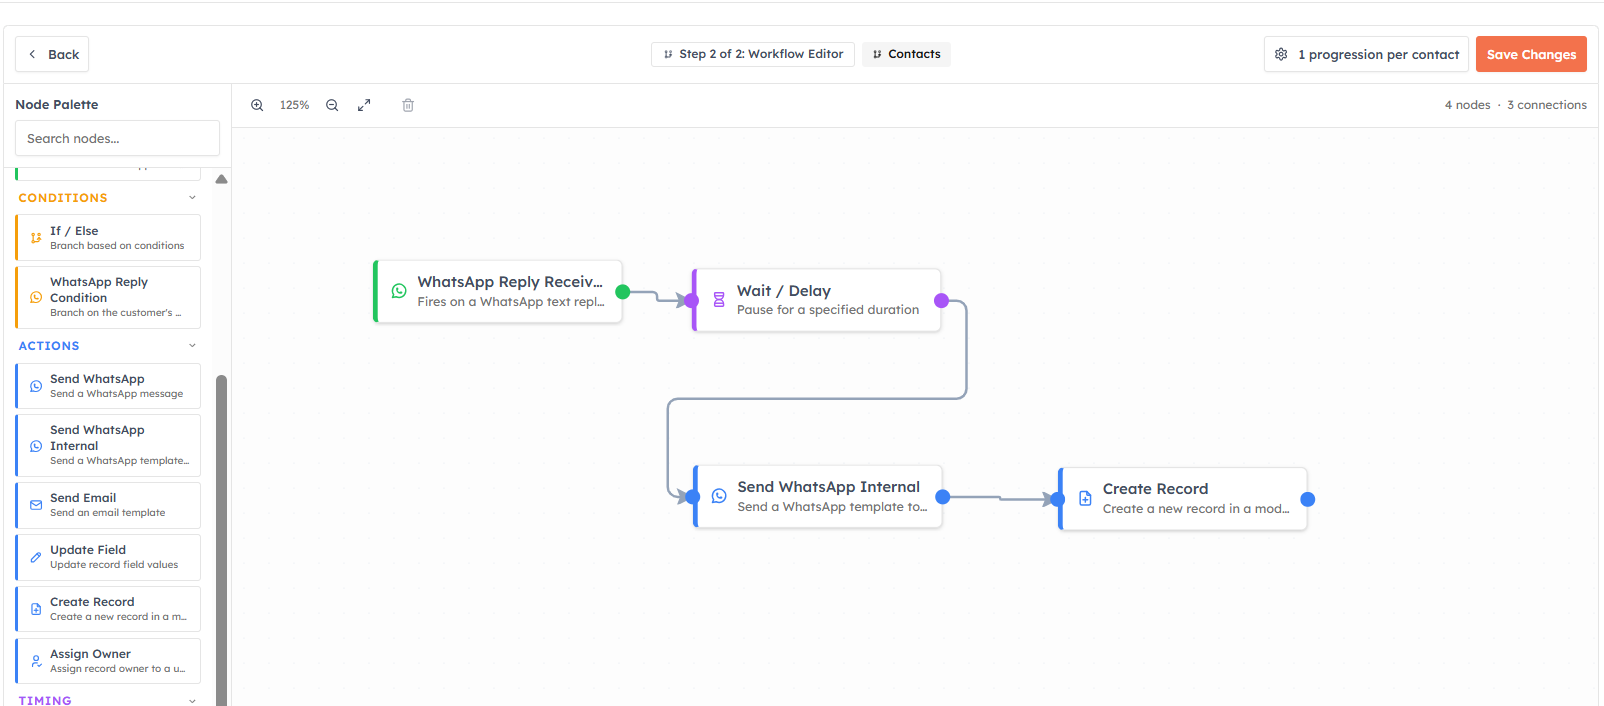Select the Send WhatsApp Internal canvas node title

pyautogui.click(x=829, y=487)
